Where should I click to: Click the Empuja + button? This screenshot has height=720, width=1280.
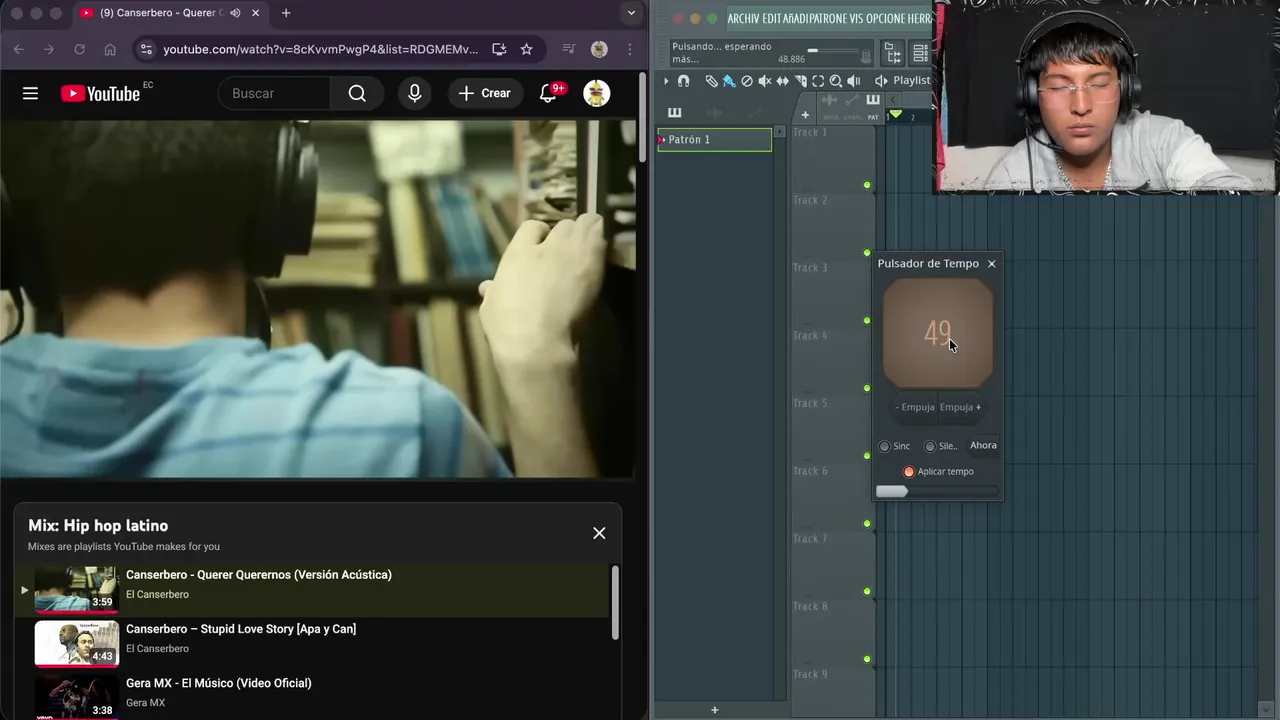[960, 407]
